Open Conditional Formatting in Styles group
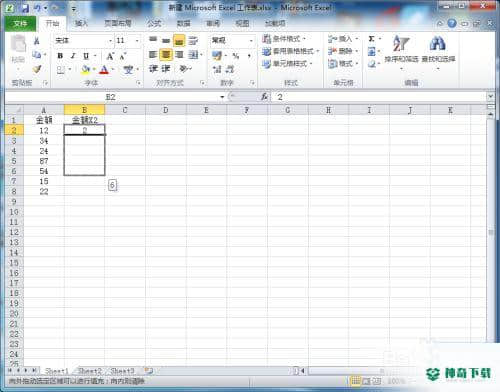 (284, 39)
